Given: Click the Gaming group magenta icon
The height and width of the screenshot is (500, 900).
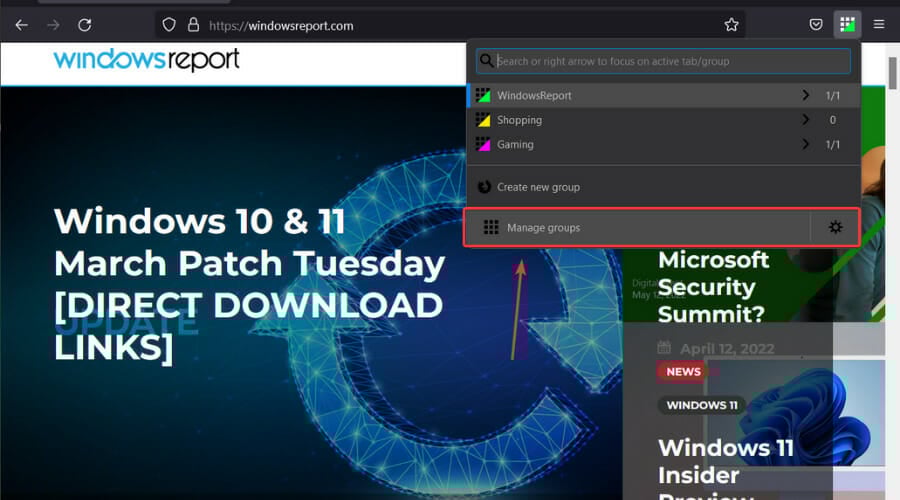Looking at the screenshot, I should (483, 144).
